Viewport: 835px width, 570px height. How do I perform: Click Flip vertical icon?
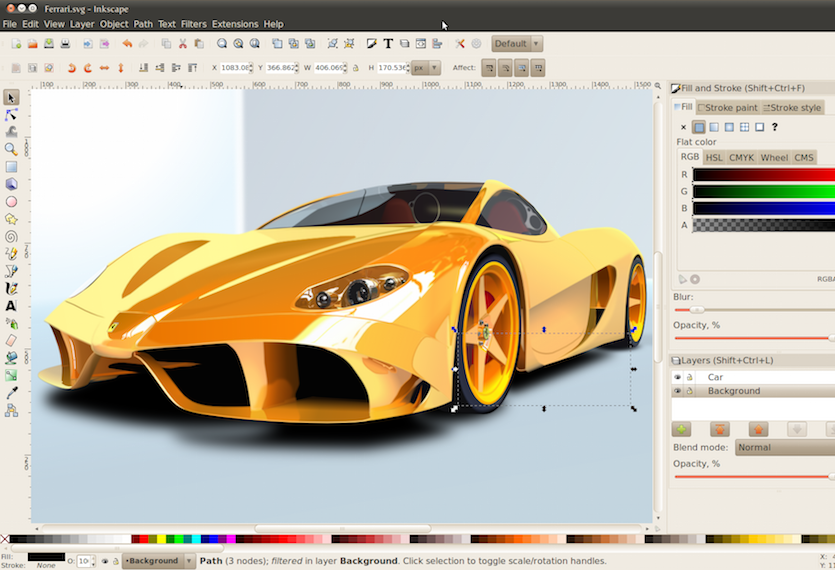tap(121, 68)
